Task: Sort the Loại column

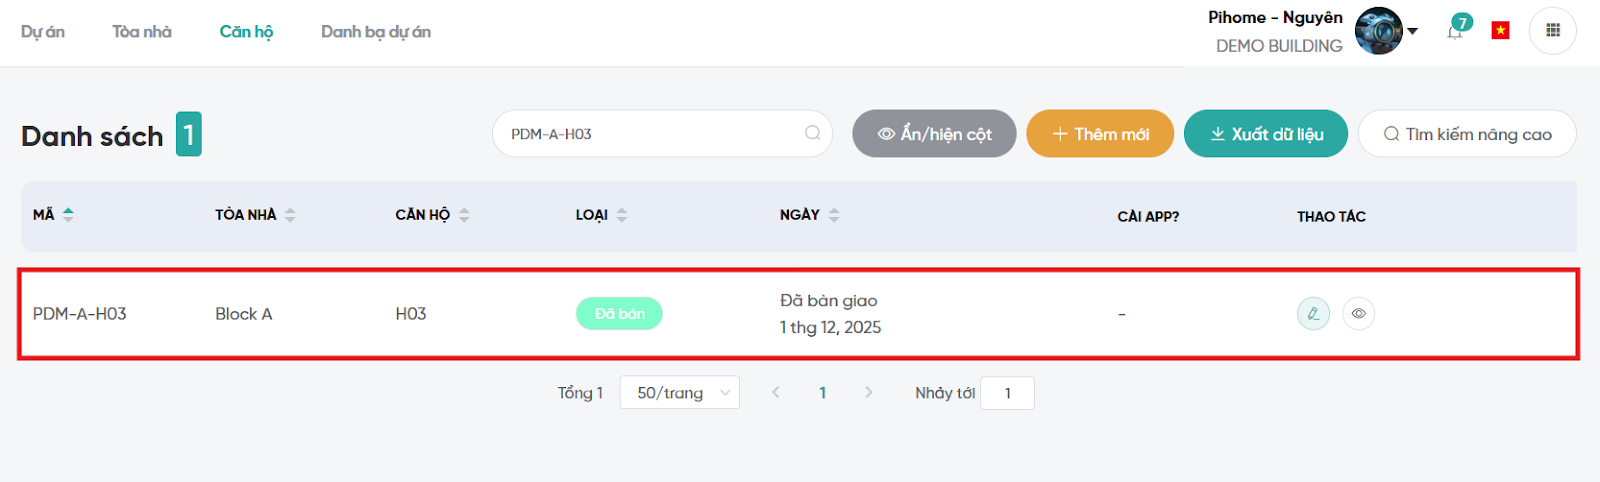Action: tap(621, 215)
